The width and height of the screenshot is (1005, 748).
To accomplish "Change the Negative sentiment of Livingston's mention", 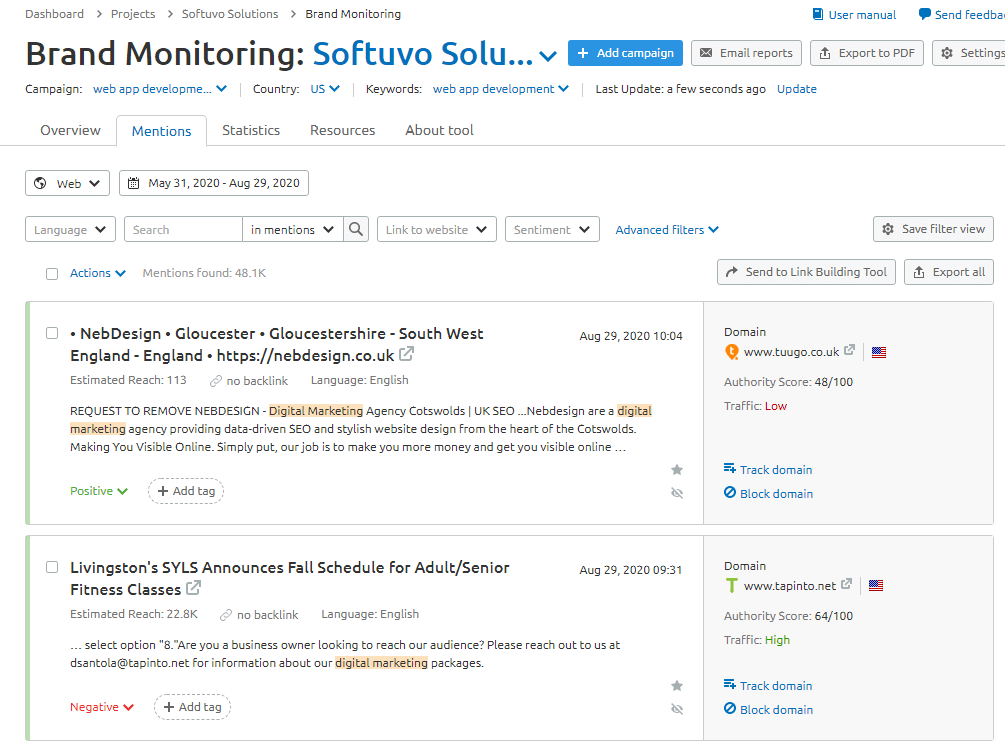I will [102, 707].
